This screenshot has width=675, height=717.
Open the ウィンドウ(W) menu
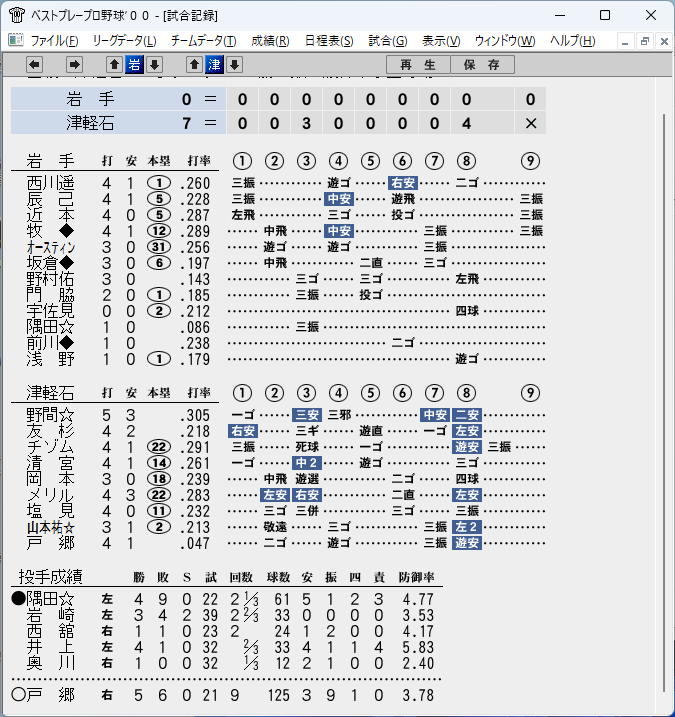coord(505,41)
